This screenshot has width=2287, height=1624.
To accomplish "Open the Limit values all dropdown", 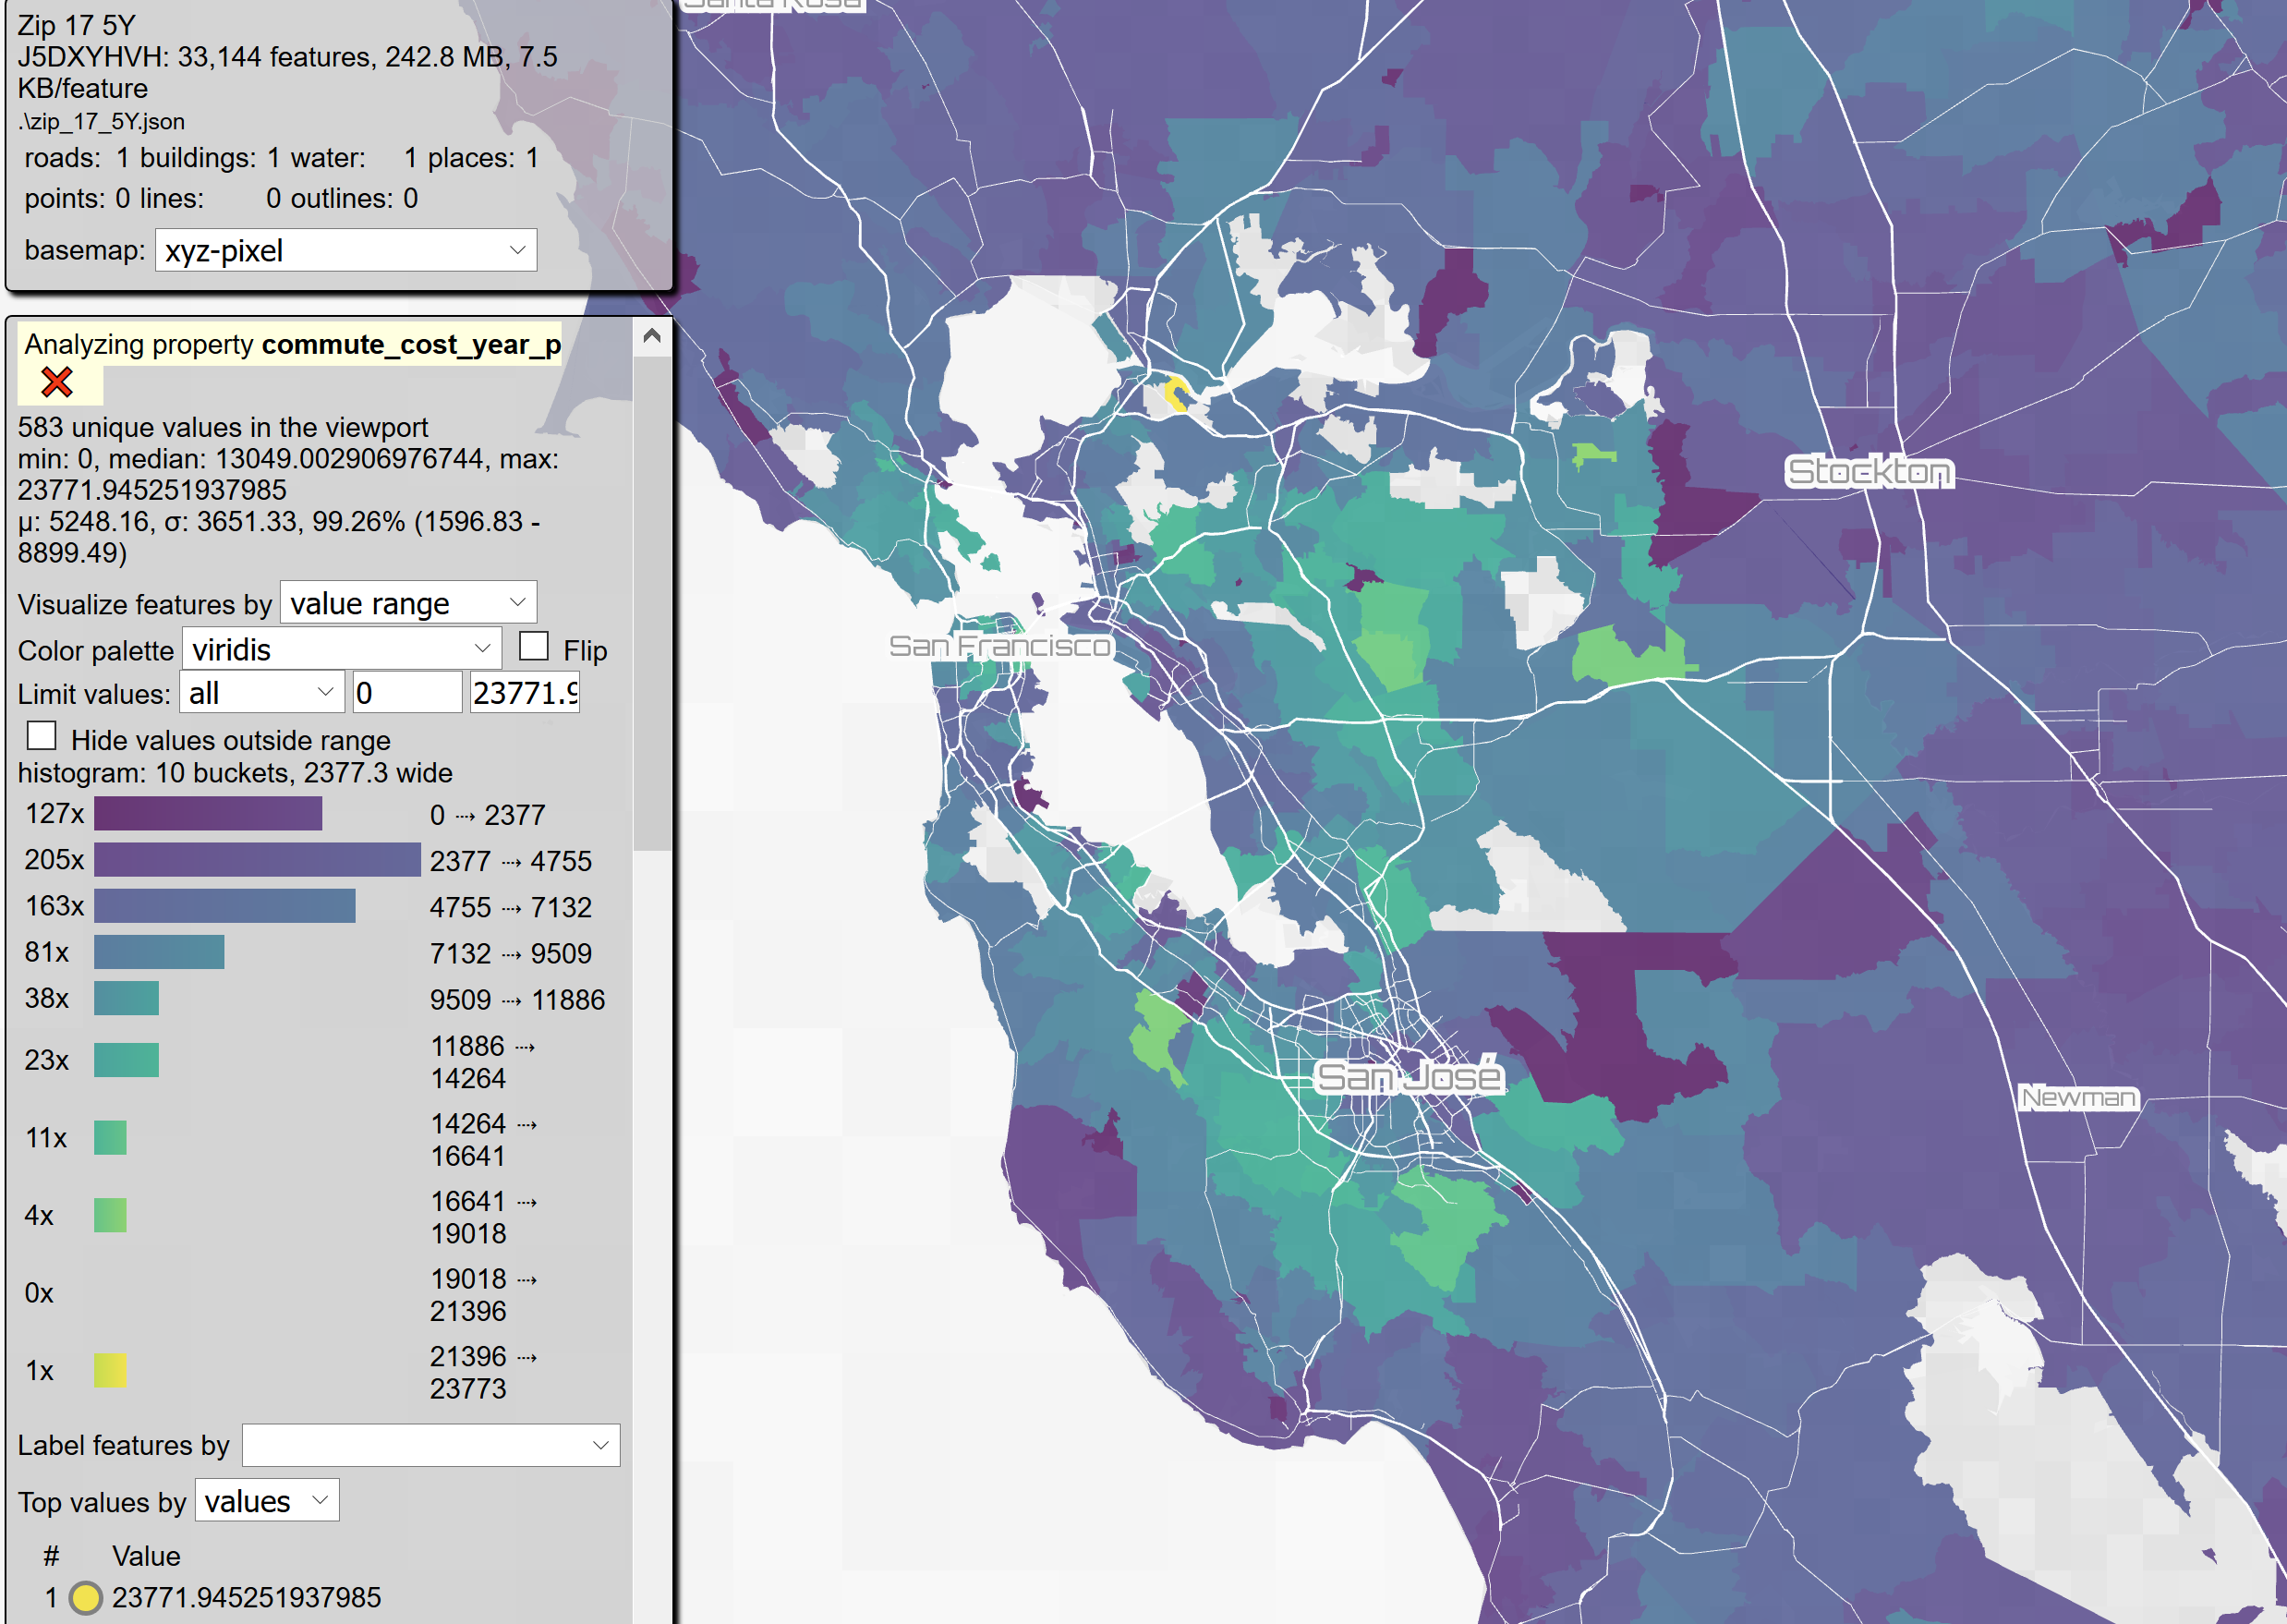I will [262, 692].
